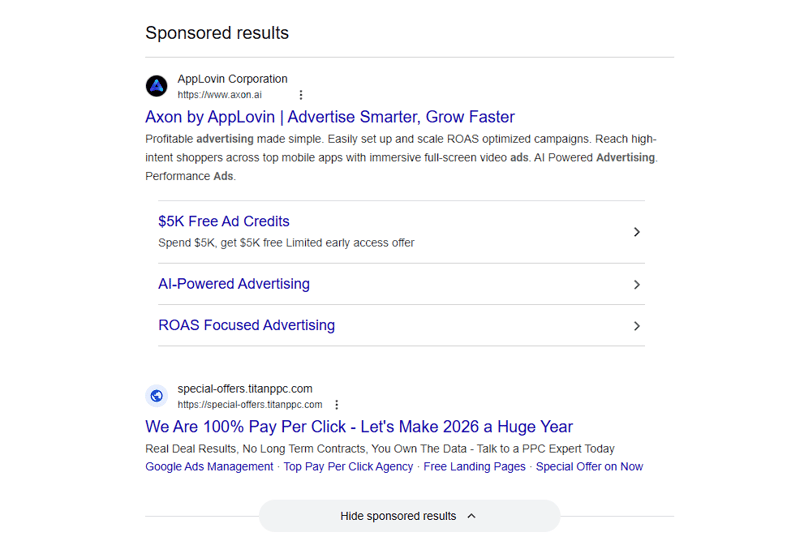Open the three-dot menu beside axon.ai
This screenshot has width=800, height=541.
tap(301, 95)
